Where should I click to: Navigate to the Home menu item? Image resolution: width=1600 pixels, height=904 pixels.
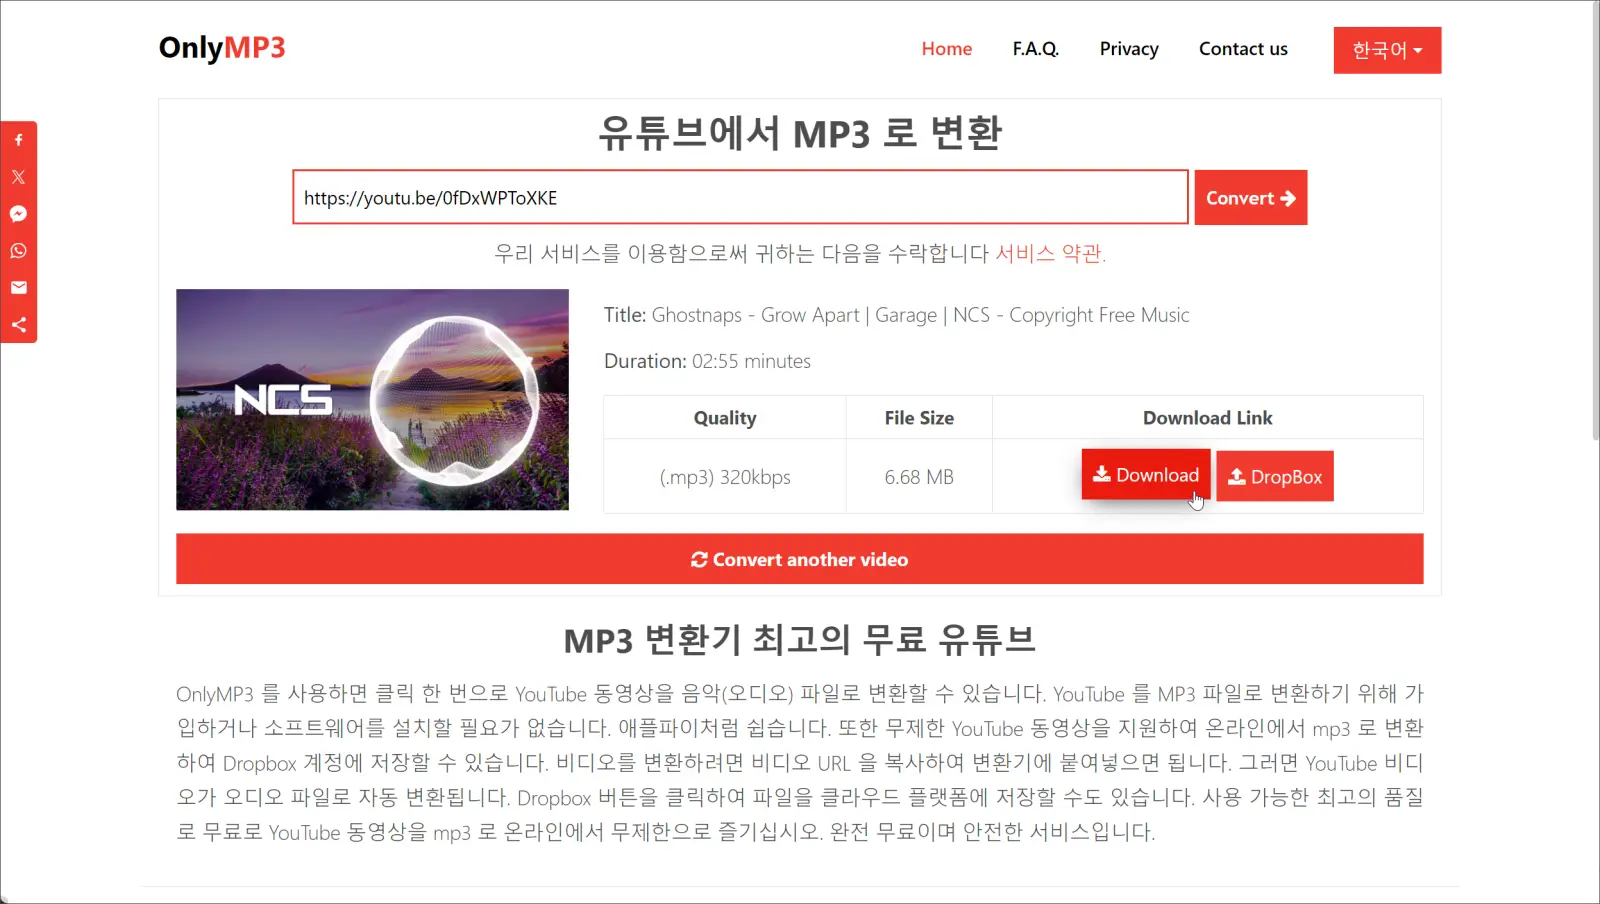(946, 48)
